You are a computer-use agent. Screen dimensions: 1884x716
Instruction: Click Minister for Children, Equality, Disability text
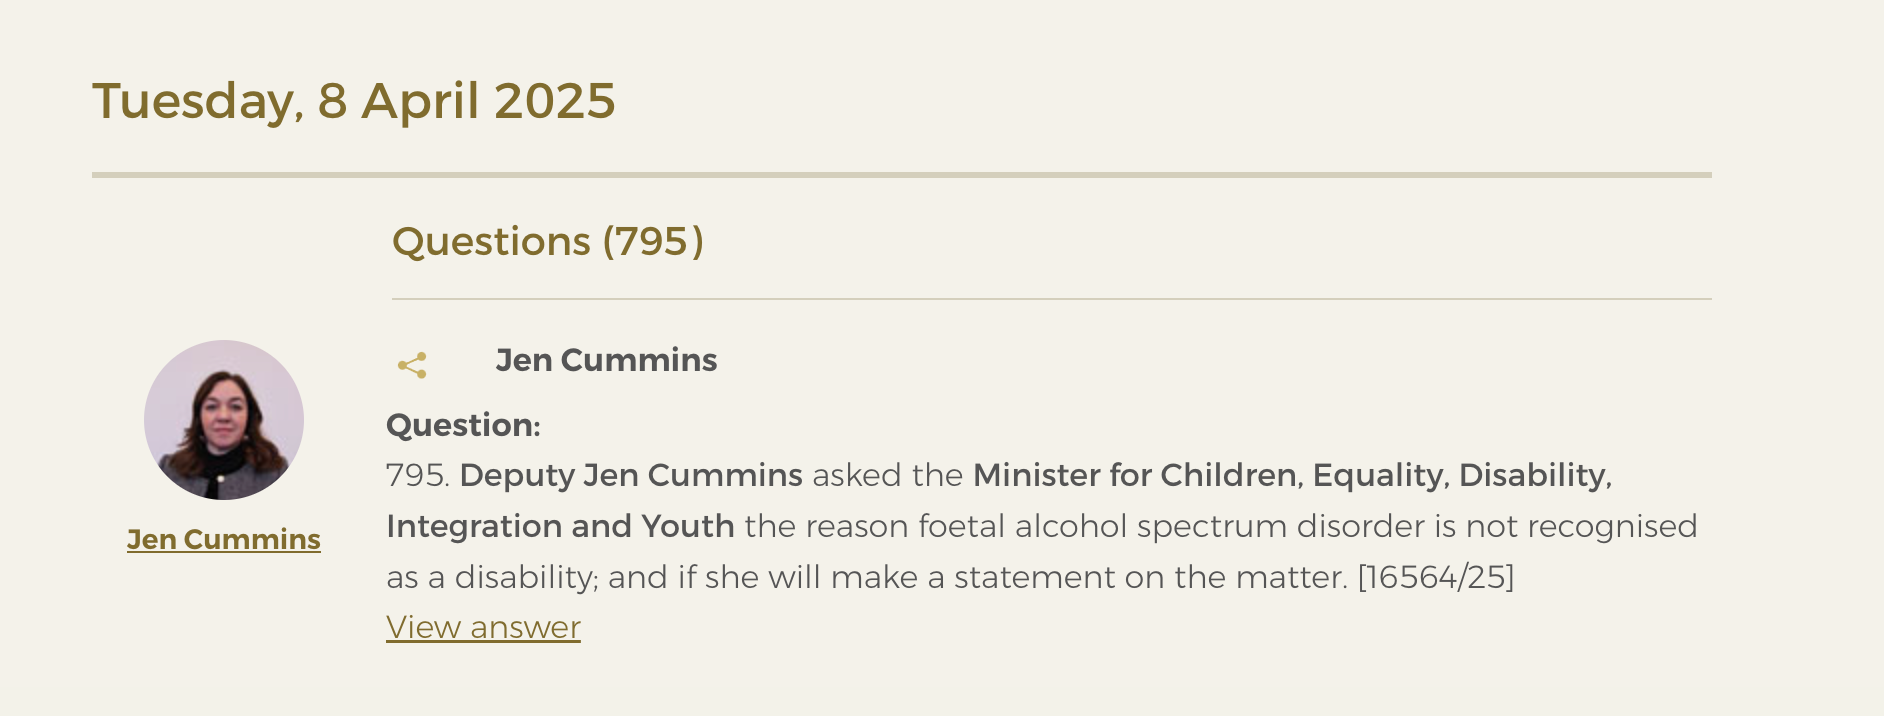point(1293,475)
